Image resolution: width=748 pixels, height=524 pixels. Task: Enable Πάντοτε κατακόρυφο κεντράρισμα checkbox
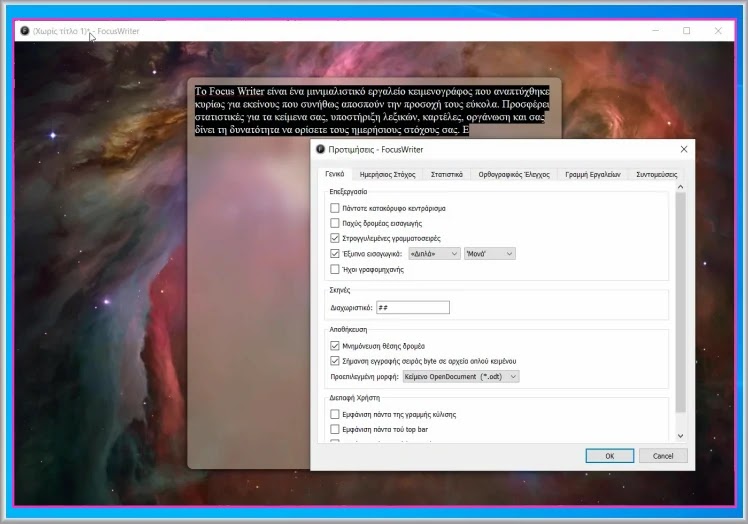tap(335, 208)
